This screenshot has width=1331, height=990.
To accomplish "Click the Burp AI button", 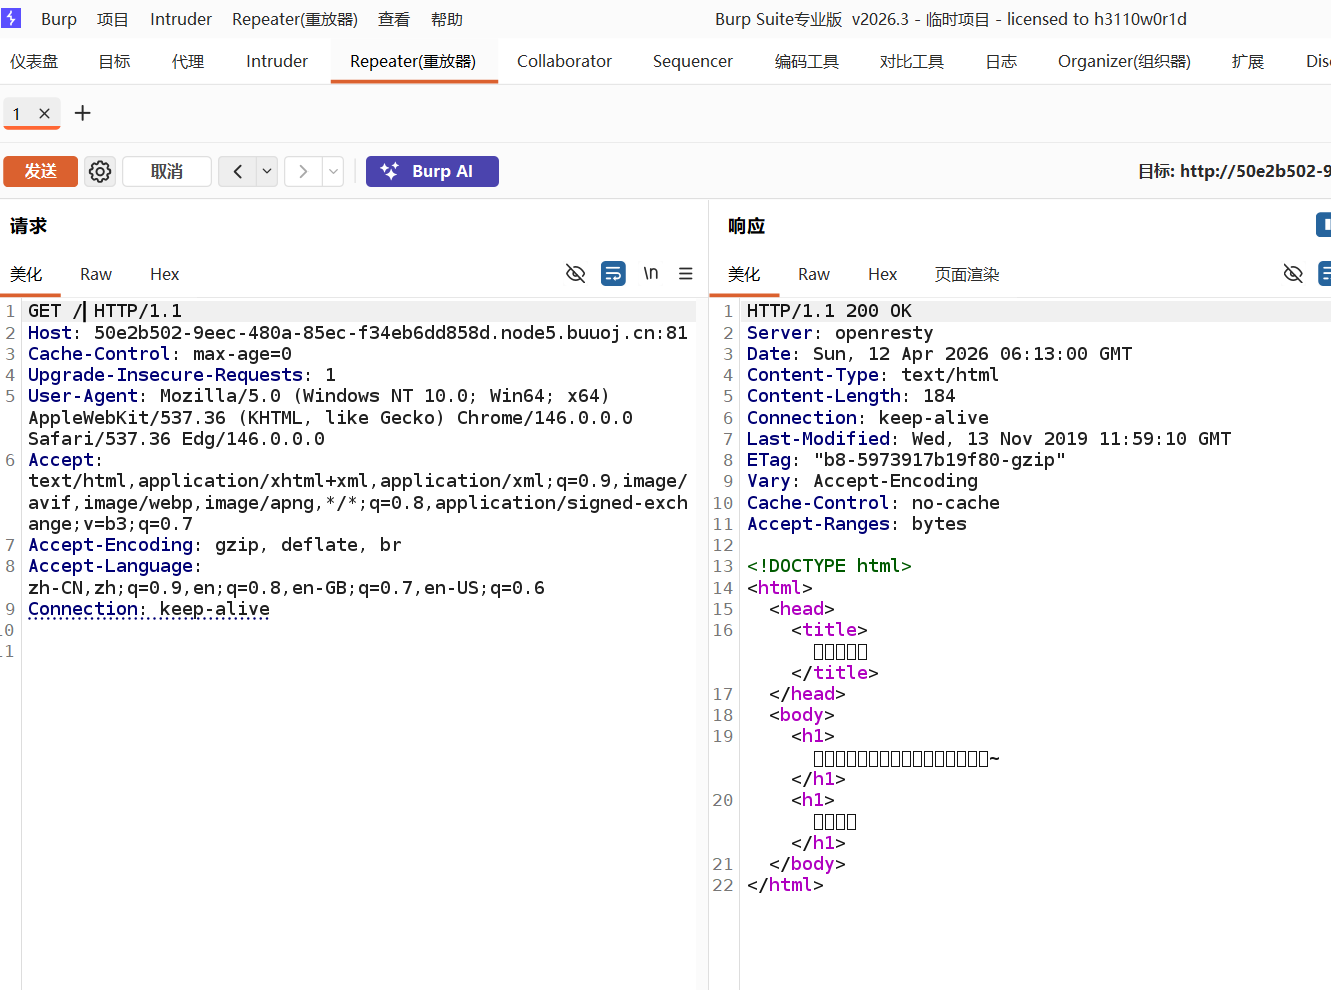I will pos(432,171).
